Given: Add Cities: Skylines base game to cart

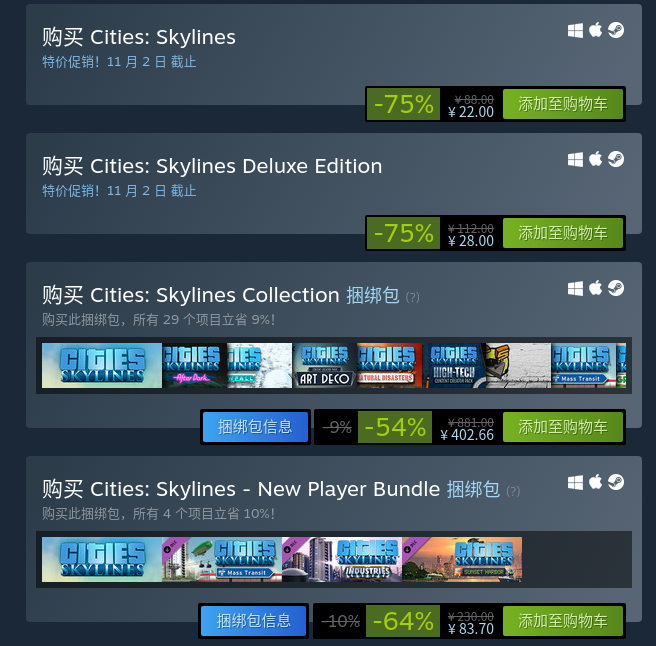Looking at the screenshot, I should pos(563,104).
